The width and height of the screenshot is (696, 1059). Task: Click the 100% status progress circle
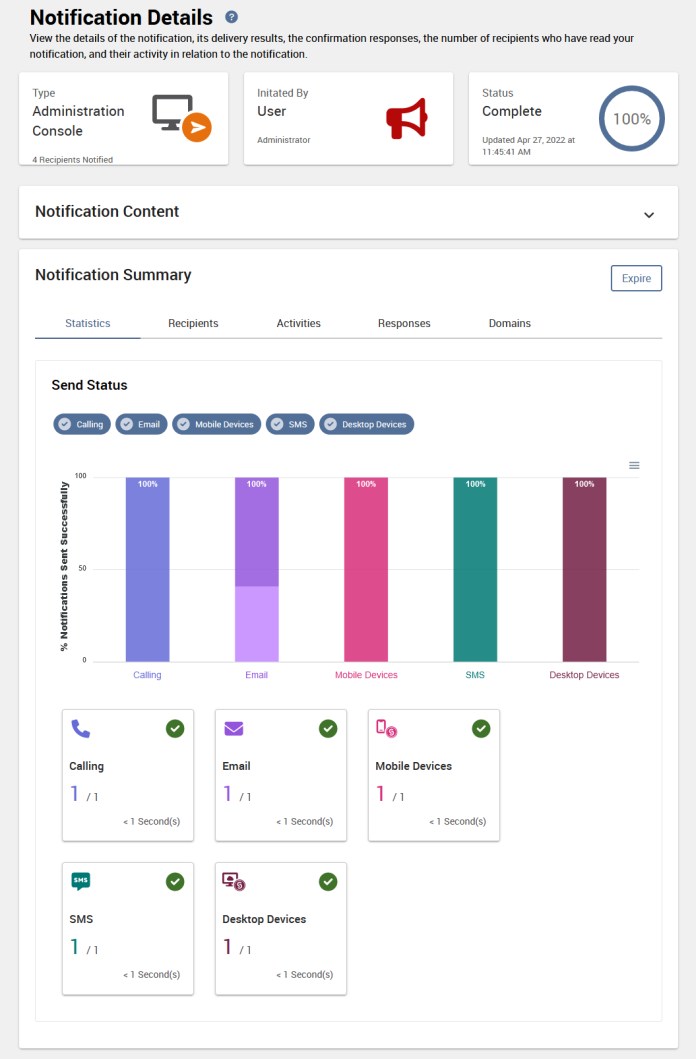tap(631, 118)
